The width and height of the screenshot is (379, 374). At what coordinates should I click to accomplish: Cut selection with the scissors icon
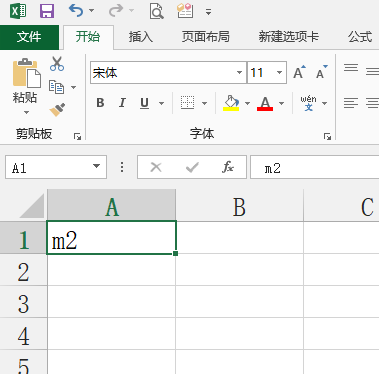[57, 64]
